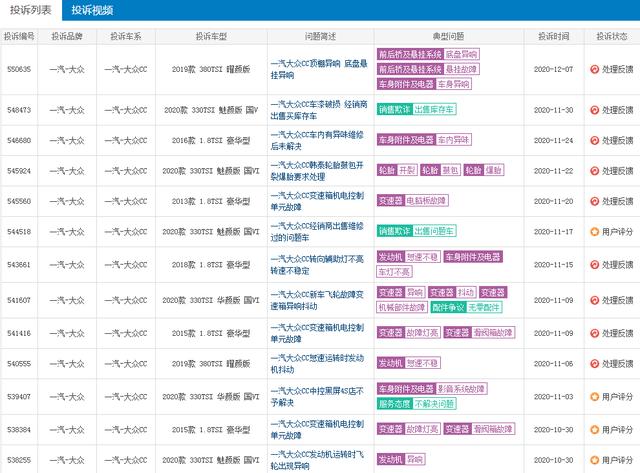
Task: Open complaint about 发动机运转时飞轮异响
Action: (x=317, y=460)
